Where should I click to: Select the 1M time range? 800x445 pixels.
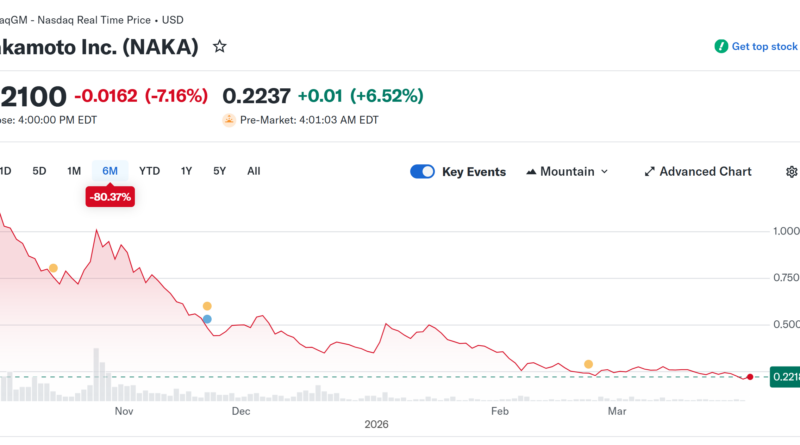[x=74, y=171]
